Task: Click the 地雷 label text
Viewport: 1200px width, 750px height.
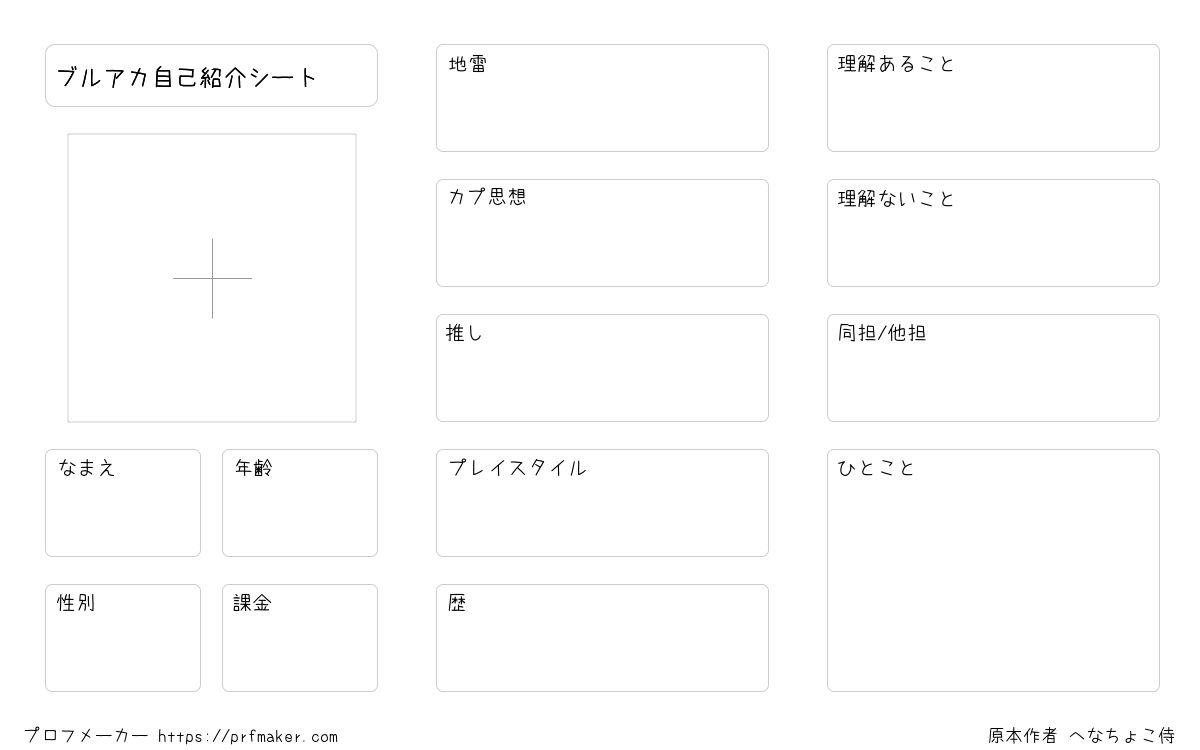Action: (468, 65)
